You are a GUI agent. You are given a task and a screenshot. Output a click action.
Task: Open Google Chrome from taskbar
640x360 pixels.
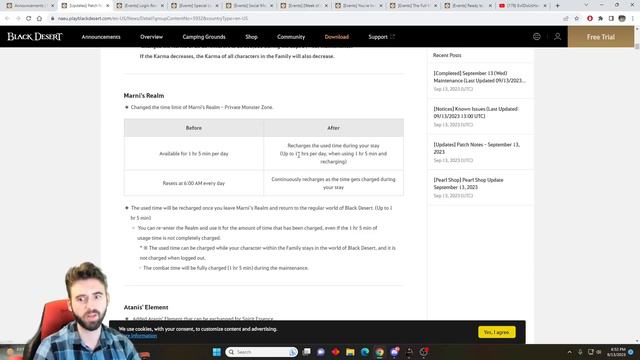click(x=380, y=352)
